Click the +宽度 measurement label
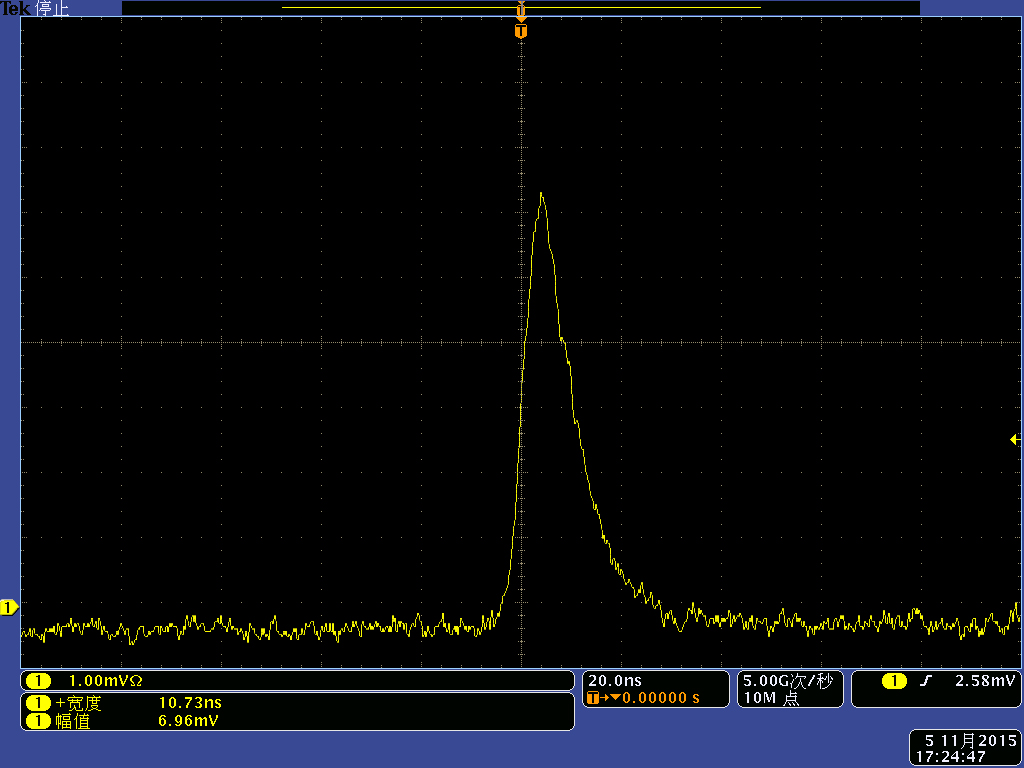The width and height of the screenshot is (1024, 768). click(79, 703)
